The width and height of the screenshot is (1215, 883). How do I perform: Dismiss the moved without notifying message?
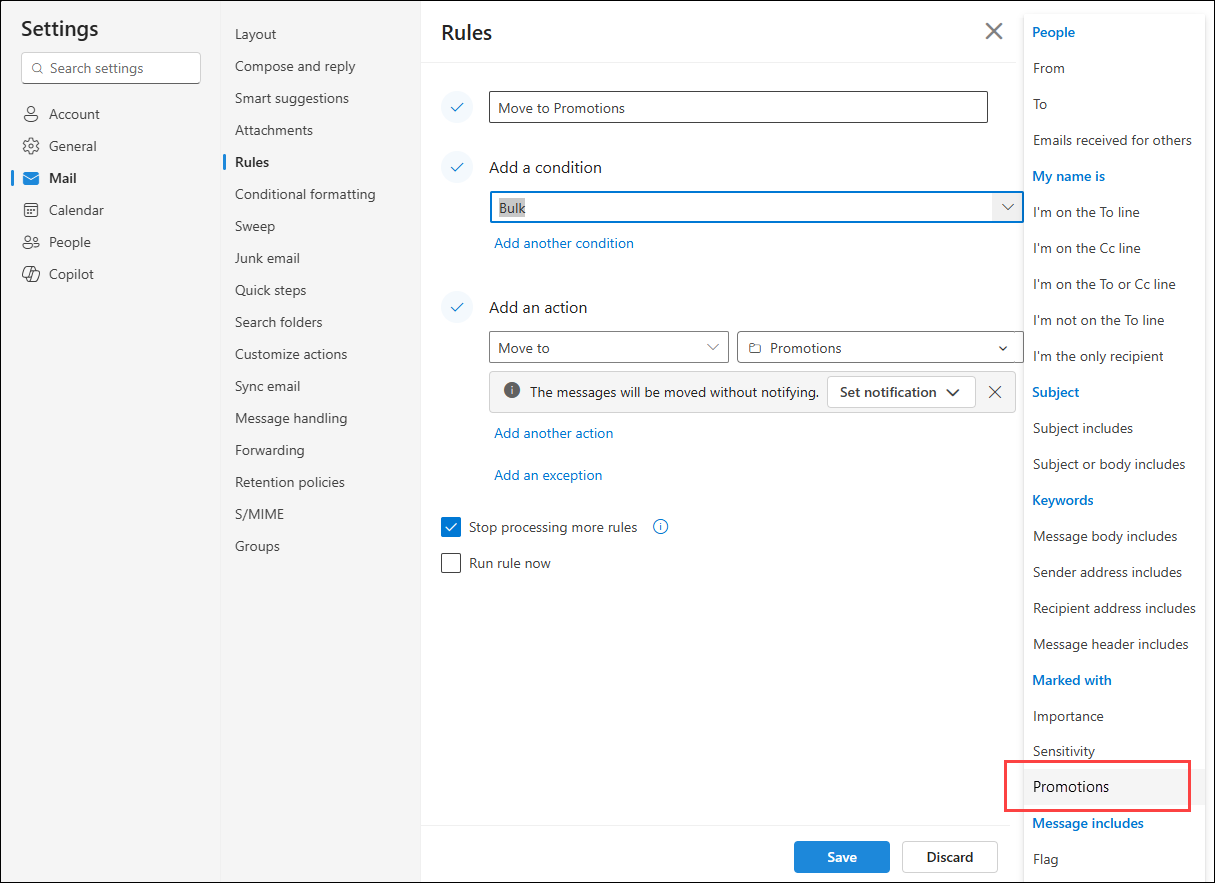click(995, 392)
